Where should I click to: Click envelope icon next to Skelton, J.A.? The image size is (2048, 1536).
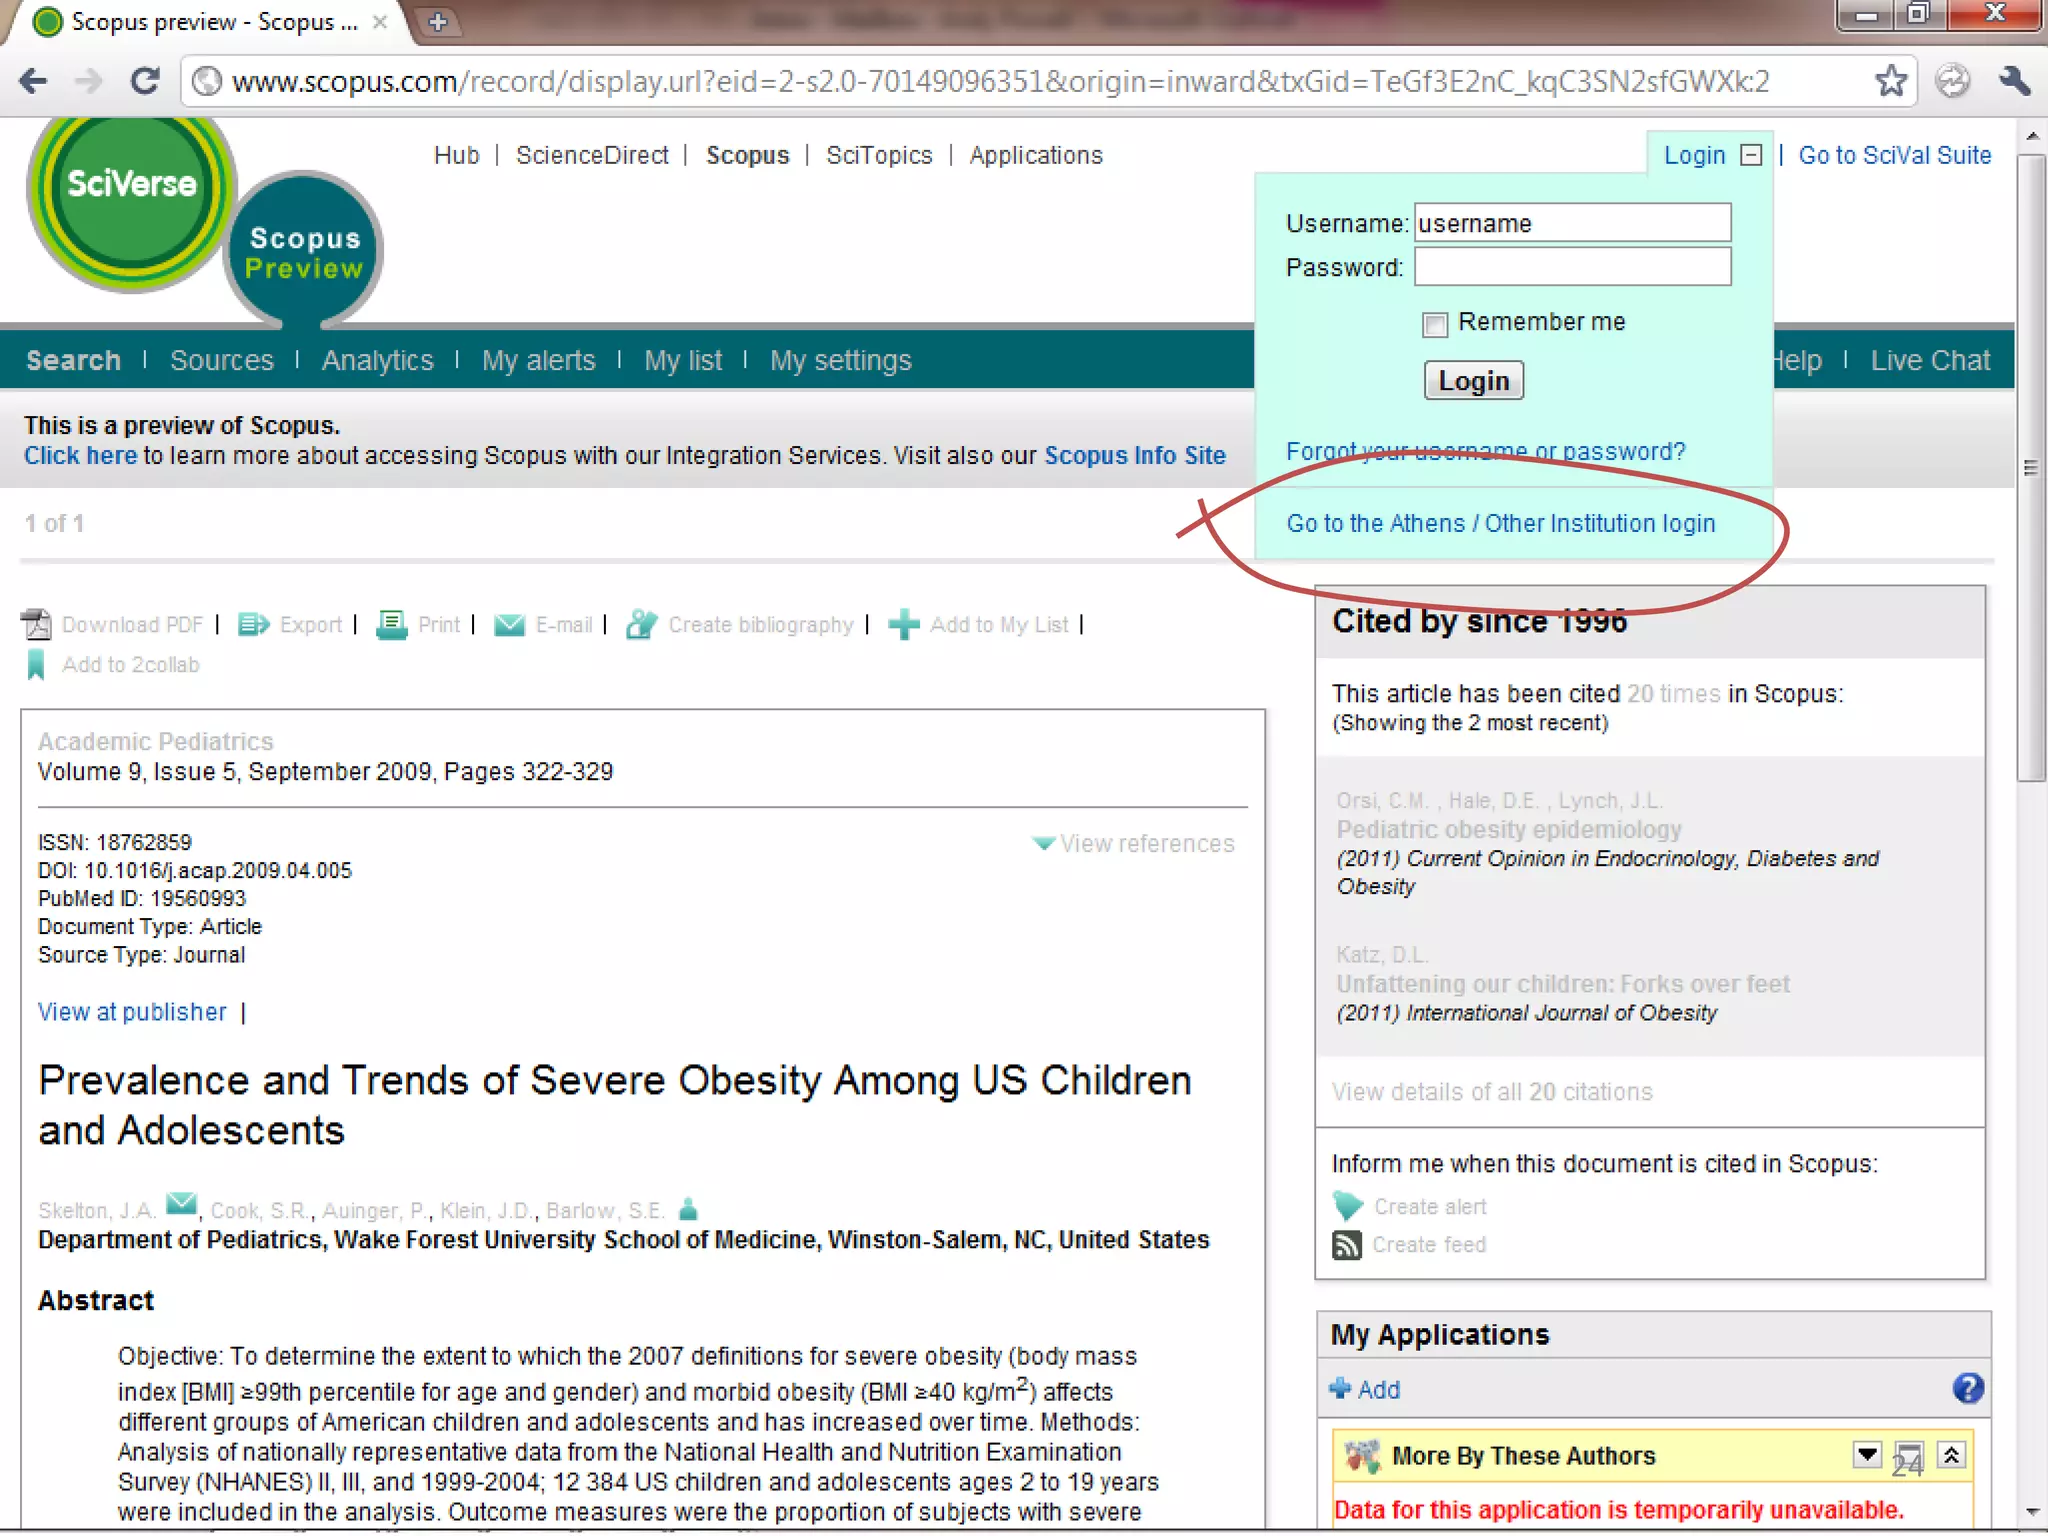[x=181, y=1204]
